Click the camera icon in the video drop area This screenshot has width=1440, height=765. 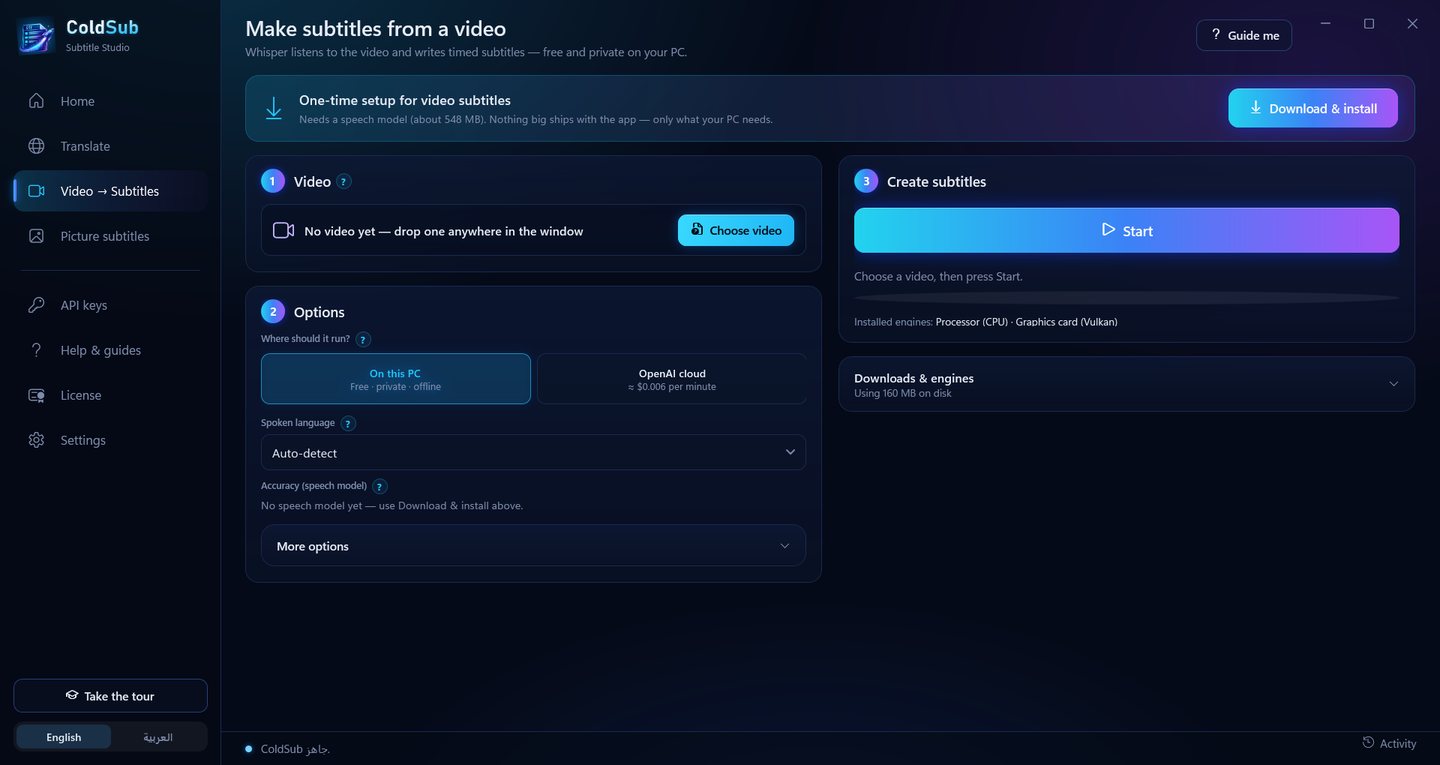pos(283,231)
